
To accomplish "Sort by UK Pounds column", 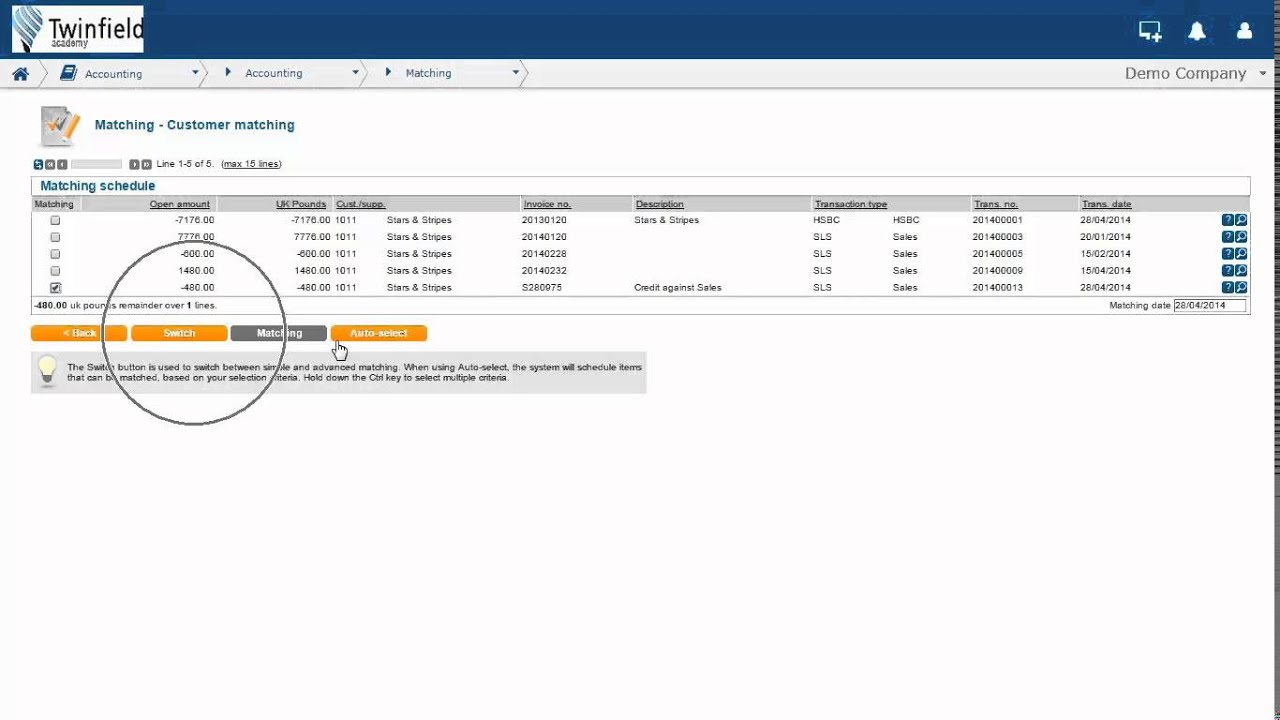I will (x=301, y=204).
